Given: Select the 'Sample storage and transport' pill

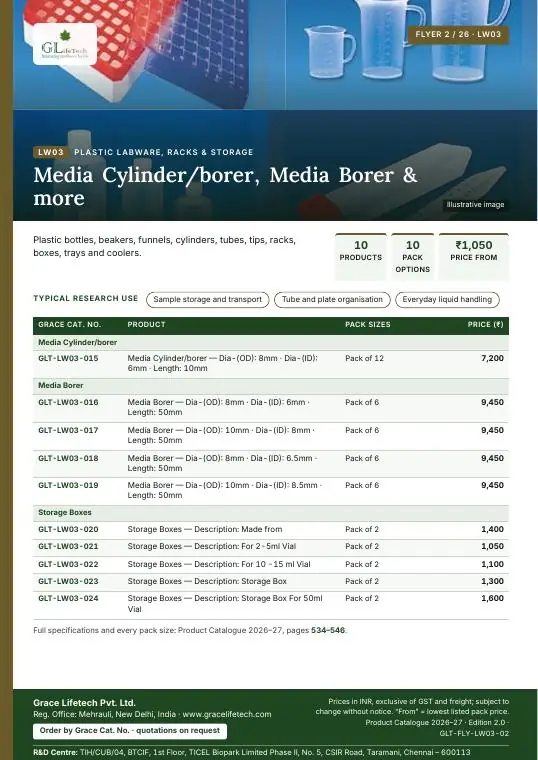Looking at the screenshot, I should pyautogui.click(x=207, y=300).
